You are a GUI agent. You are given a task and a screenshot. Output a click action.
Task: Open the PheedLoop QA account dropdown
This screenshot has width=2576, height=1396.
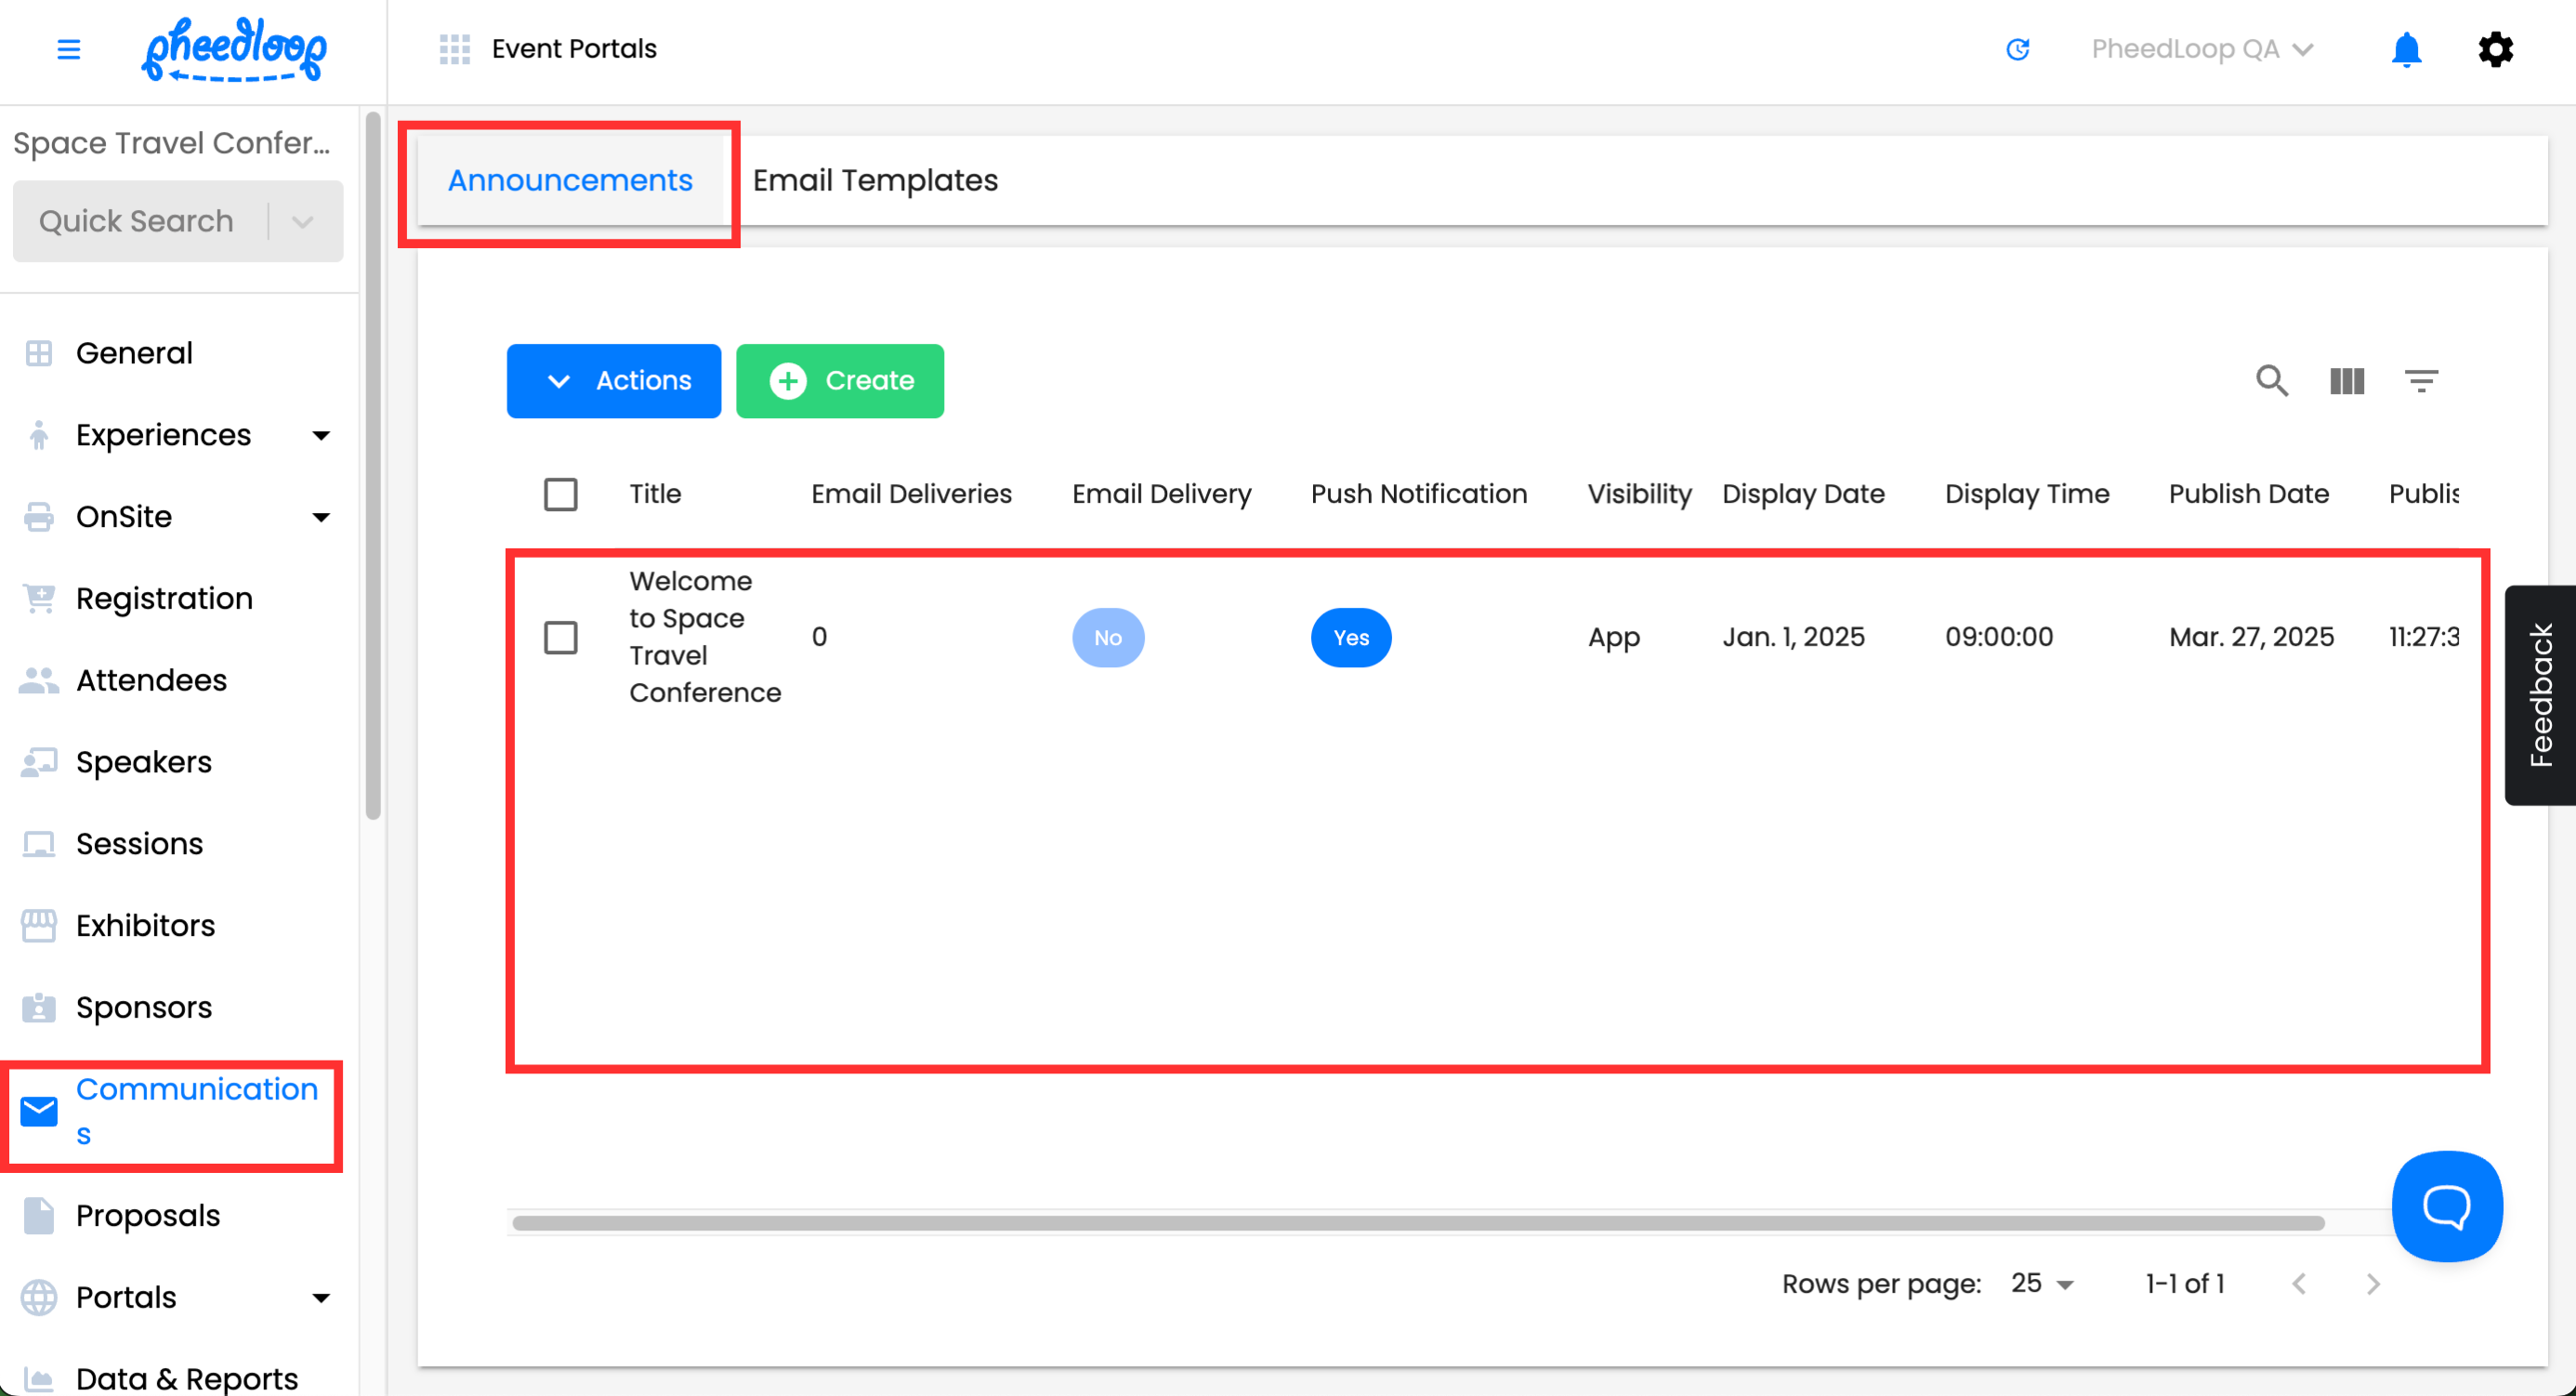[2201, 49]
